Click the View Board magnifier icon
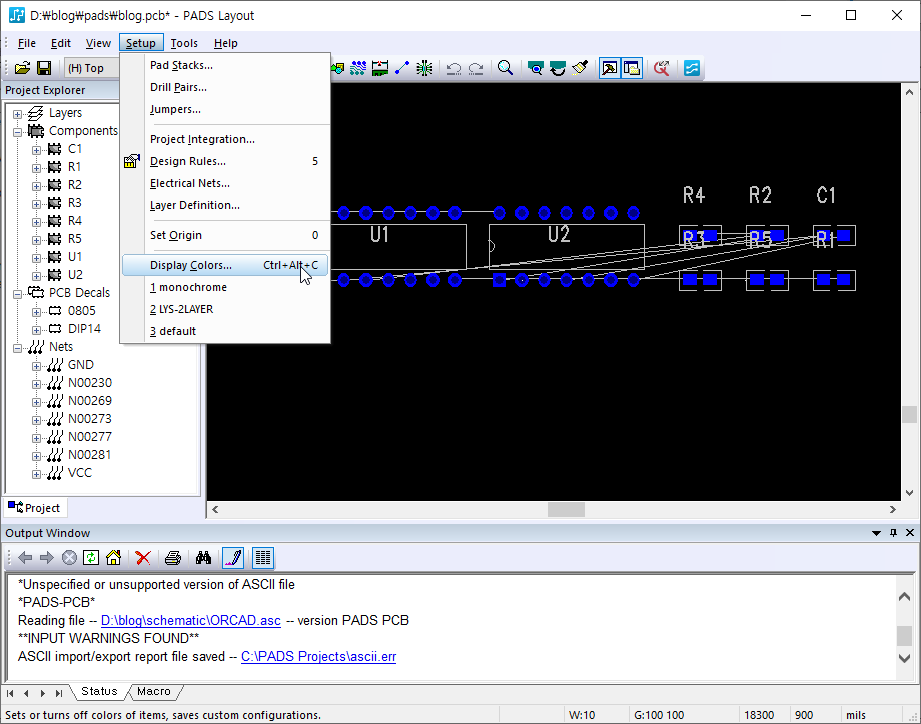The image size is (921, 724). [536, 68]
